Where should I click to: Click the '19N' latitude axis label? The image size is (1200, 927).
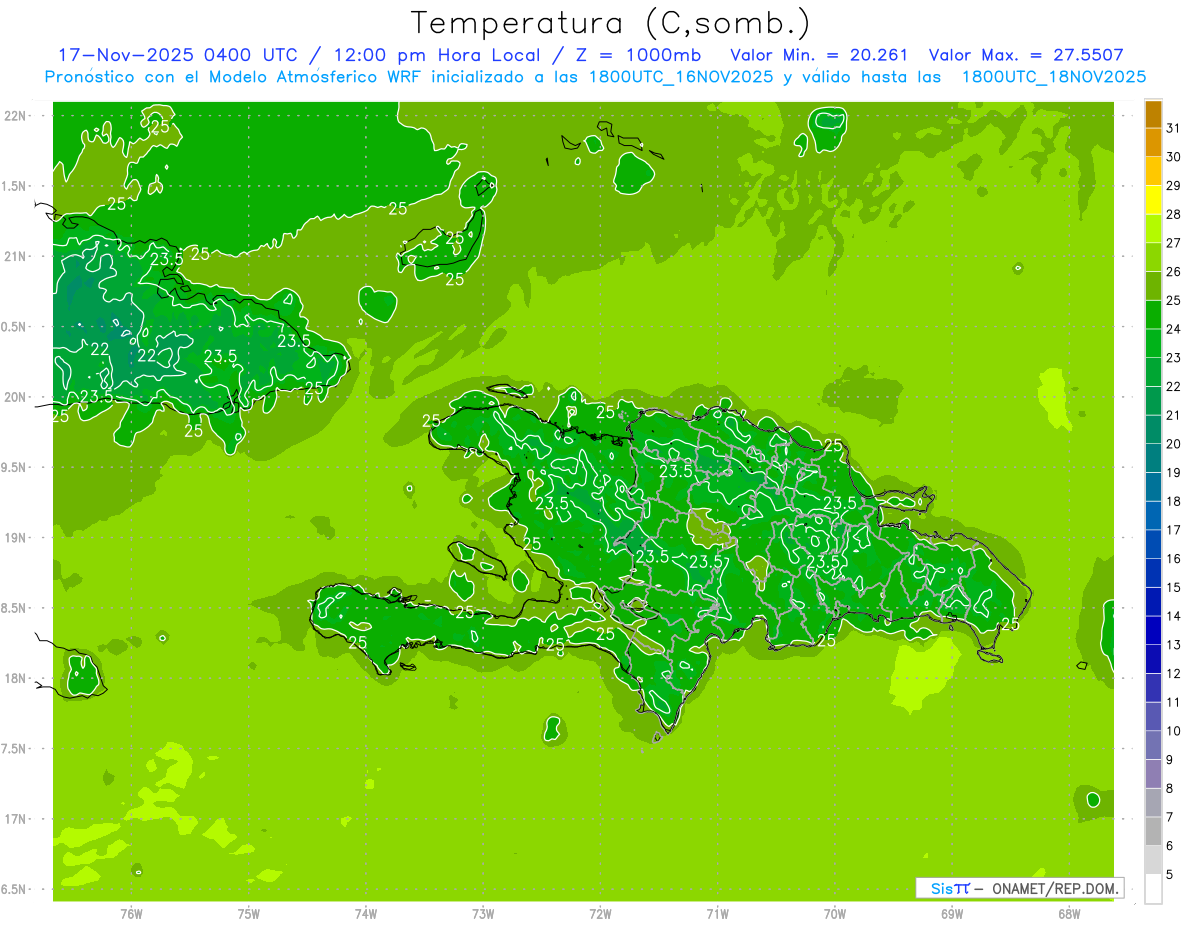(15, 537)
